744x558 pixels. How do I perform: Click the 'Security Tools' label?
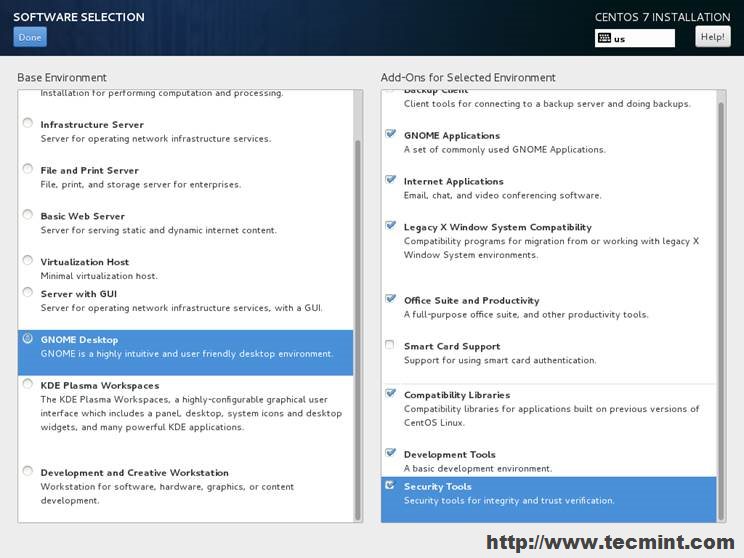tap(437, 487)
